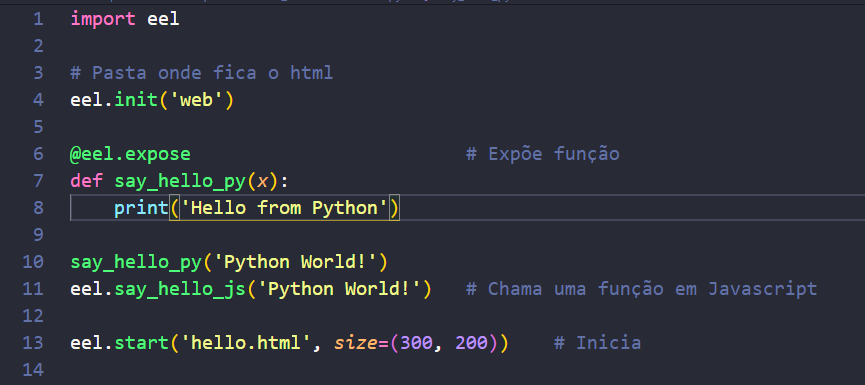Viewport: 865px width, 385px height.
Task: Click line number 1 in the gutter
Action: (38, 19)
